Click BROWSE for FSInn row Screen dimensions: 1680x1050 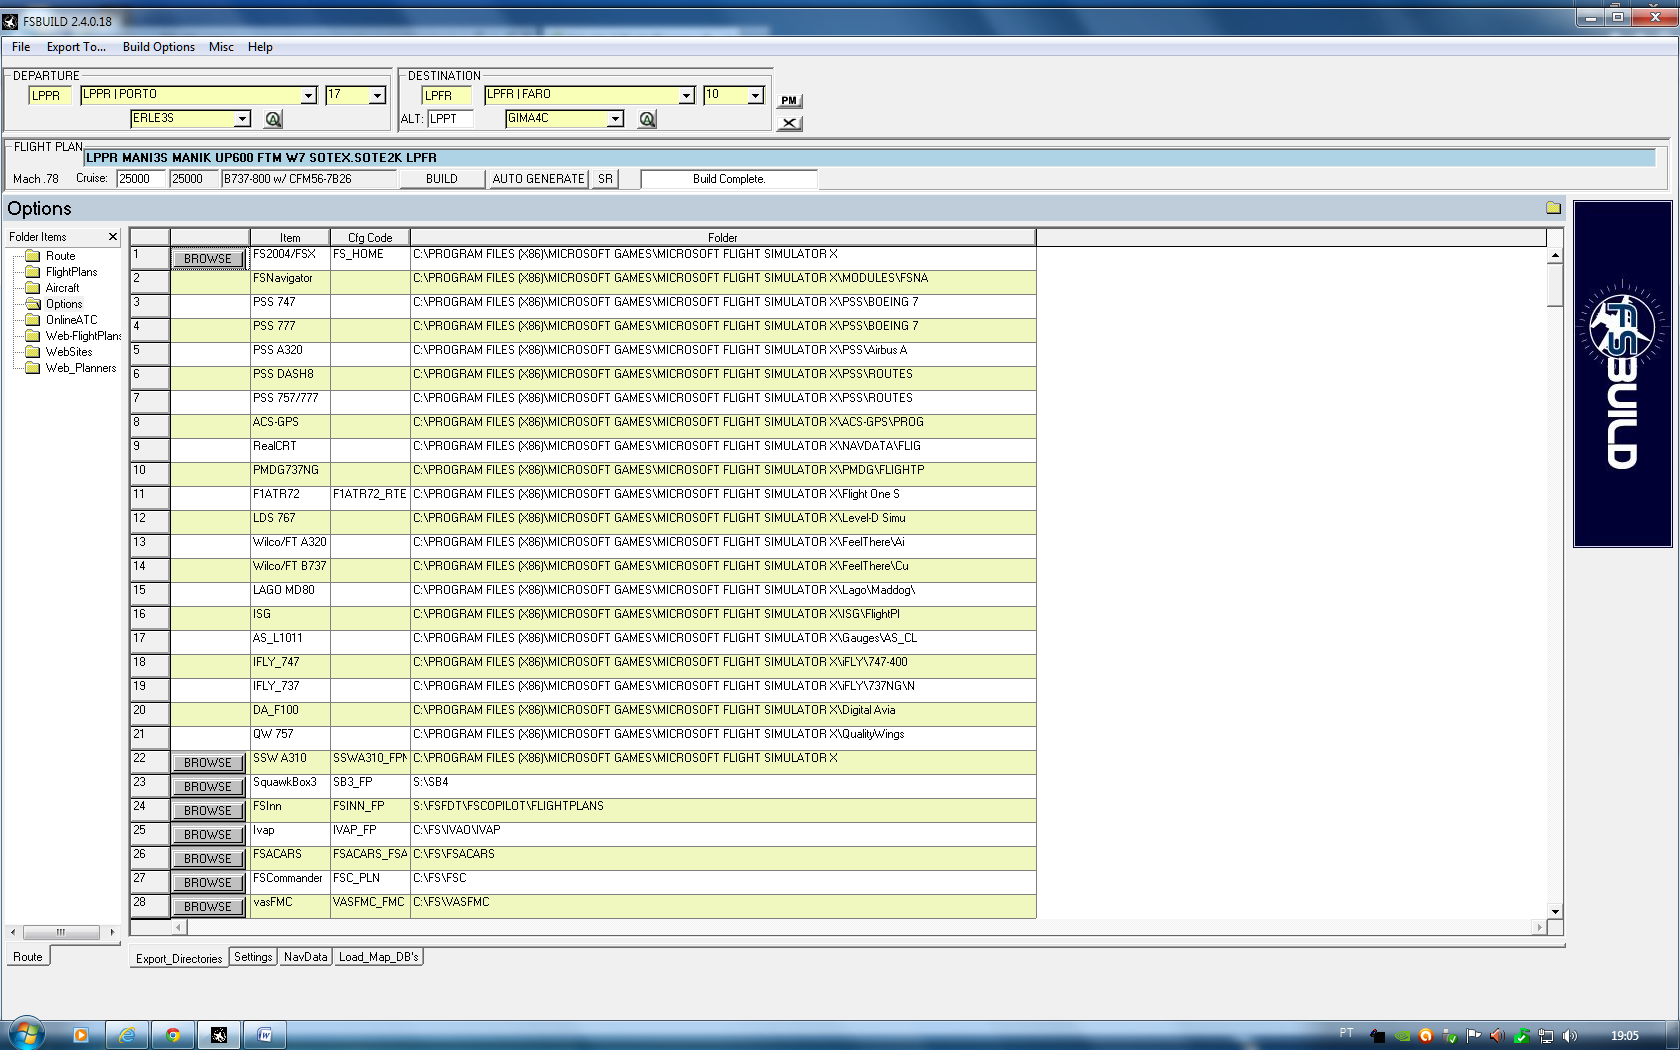click(x=208, y=811)
